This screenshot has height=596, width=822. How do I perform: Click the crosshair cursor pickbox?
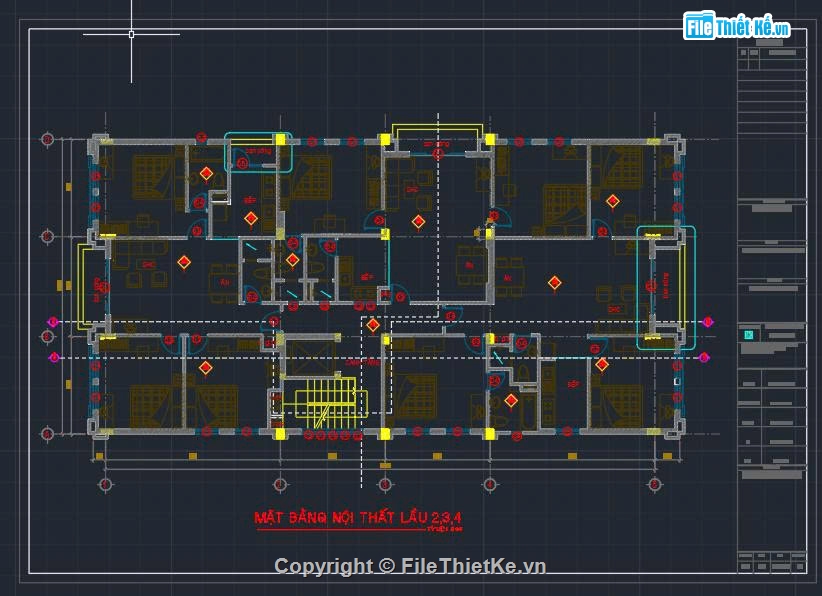pyautogui.click(x=131, y=35)
